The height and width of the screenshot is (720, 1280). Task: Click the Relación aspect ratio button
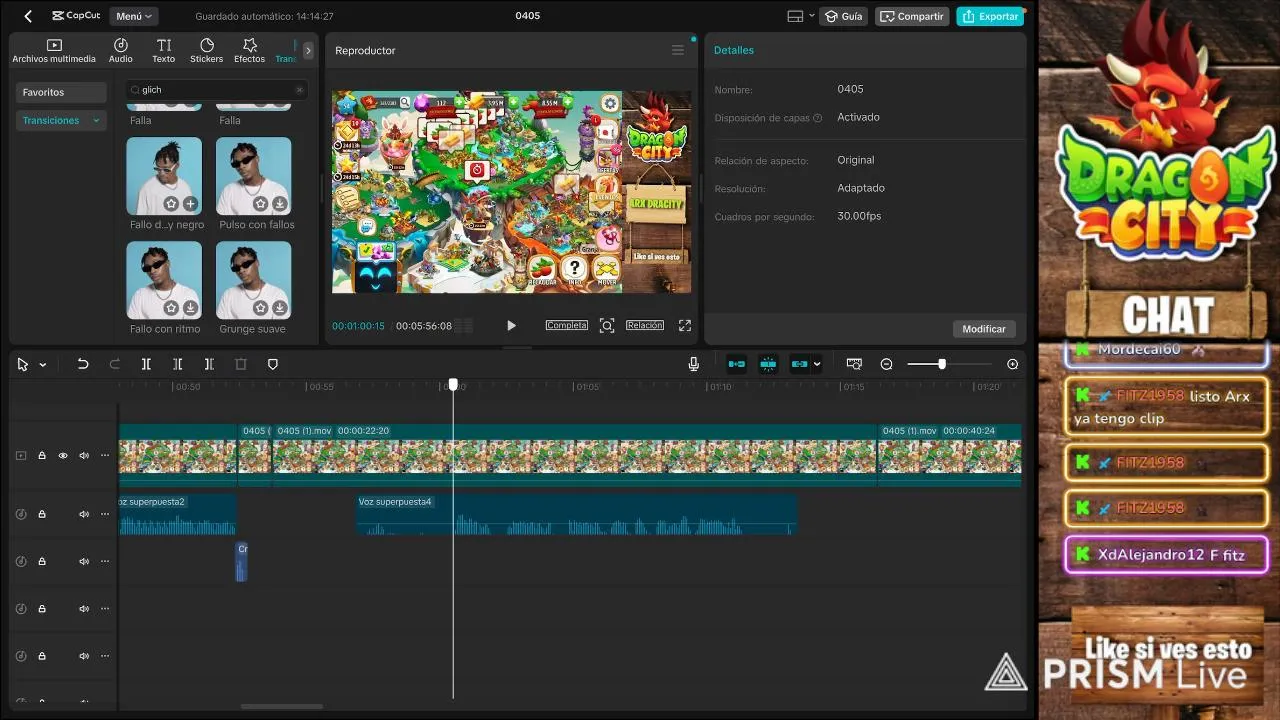645,325
